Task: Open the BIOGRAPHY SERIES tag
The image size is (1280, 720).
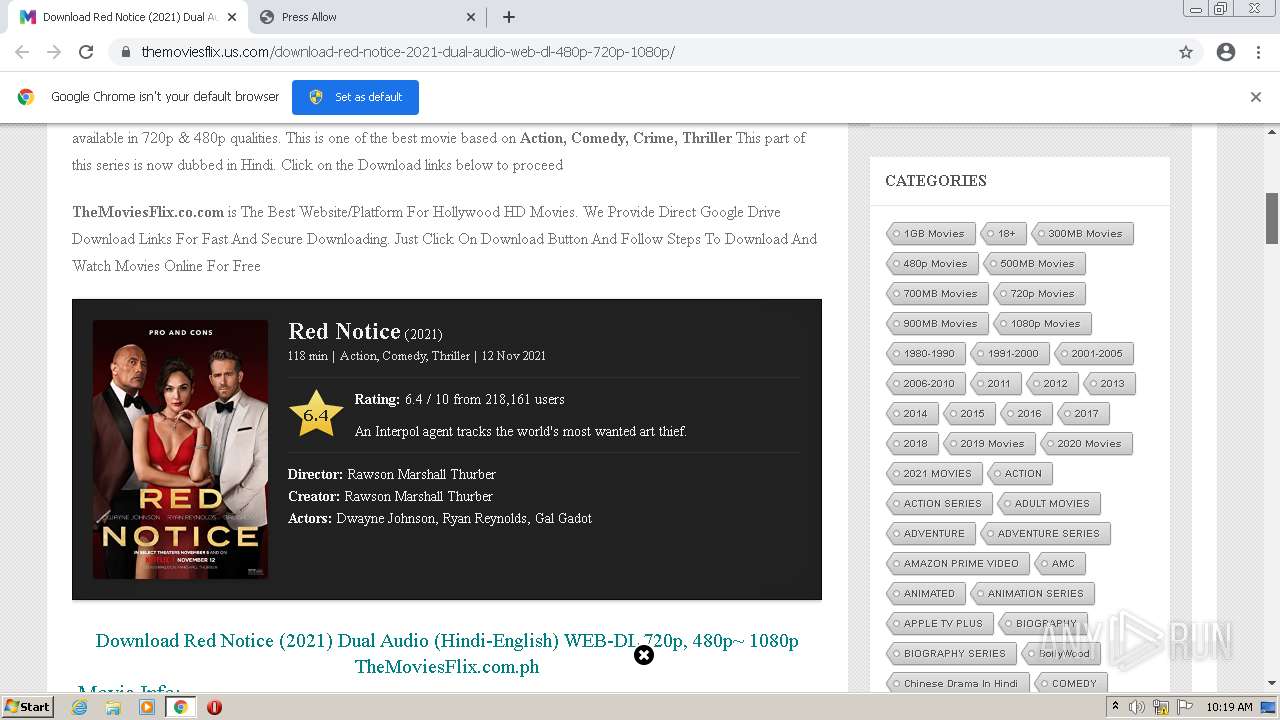Action: point(952,654)
